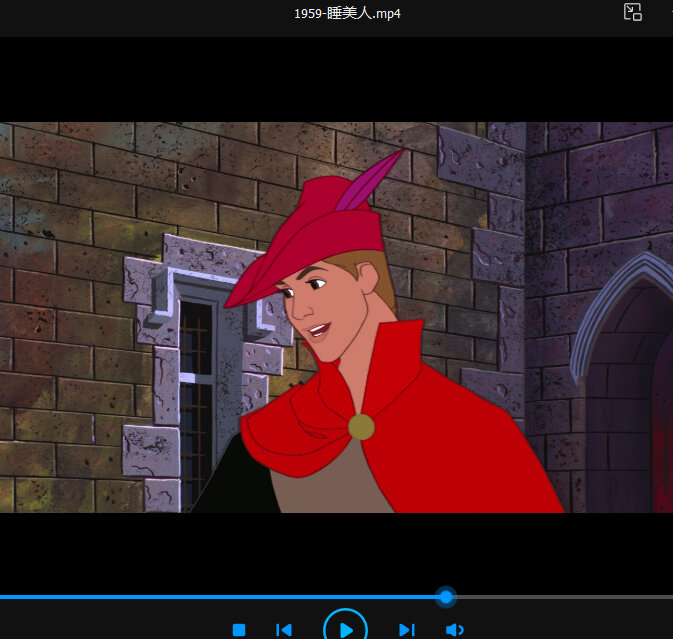Image resolution: width=673 pixels, height=639 pixels.
Task: Switch to mini player mode icon
Action: [x=633, y=12]
